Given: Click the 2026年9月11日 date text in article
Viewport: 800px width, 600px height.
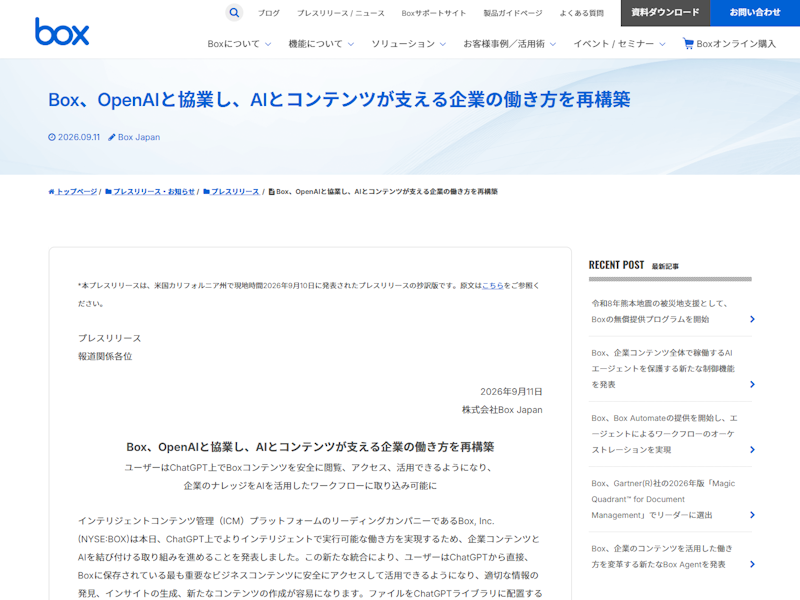Looking at the screenshot, I should click(x=511, y=392).
